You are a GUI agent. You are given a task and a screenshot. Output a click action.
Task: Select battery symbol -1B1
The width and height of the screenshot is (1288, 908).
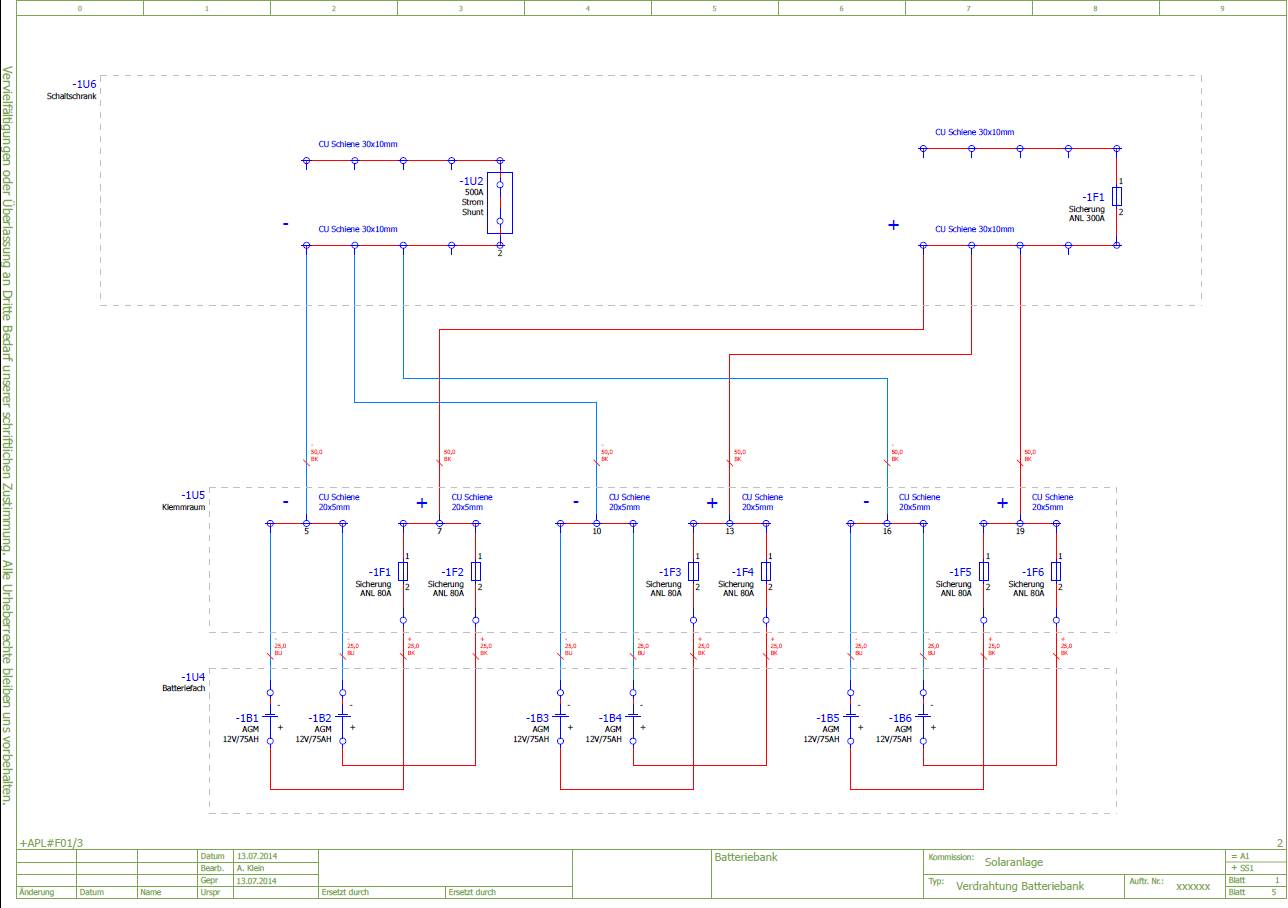click(x=270, y=716)
